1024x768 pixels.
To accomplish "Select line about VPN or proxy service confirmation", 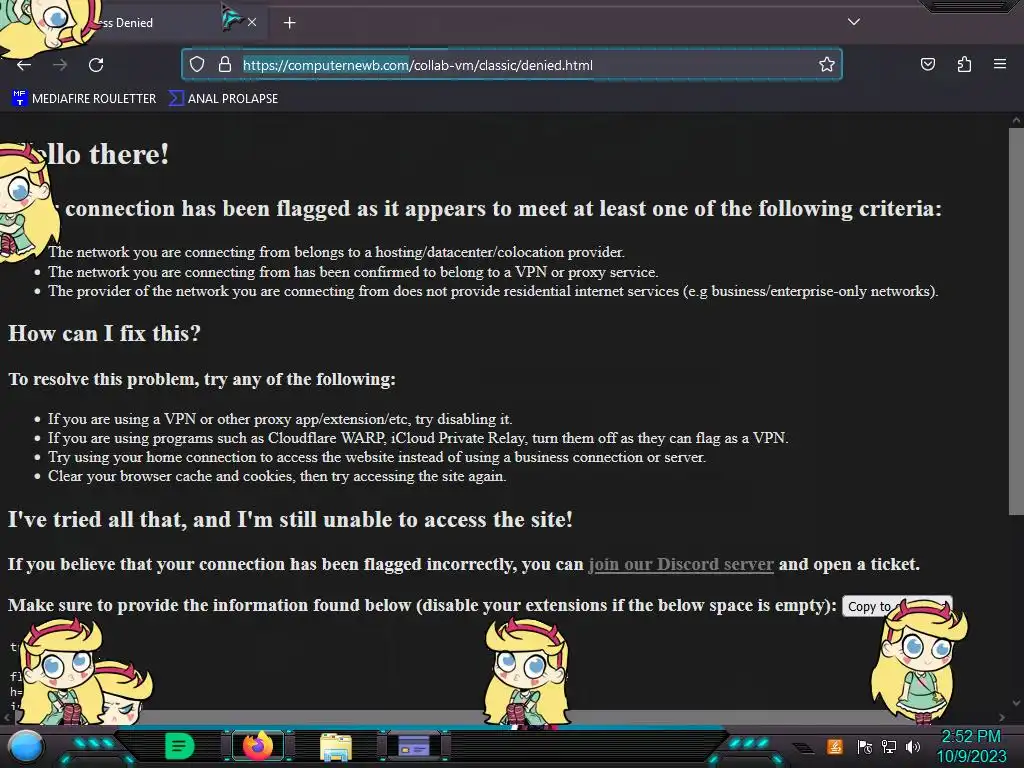I will (x=353, y=272).
